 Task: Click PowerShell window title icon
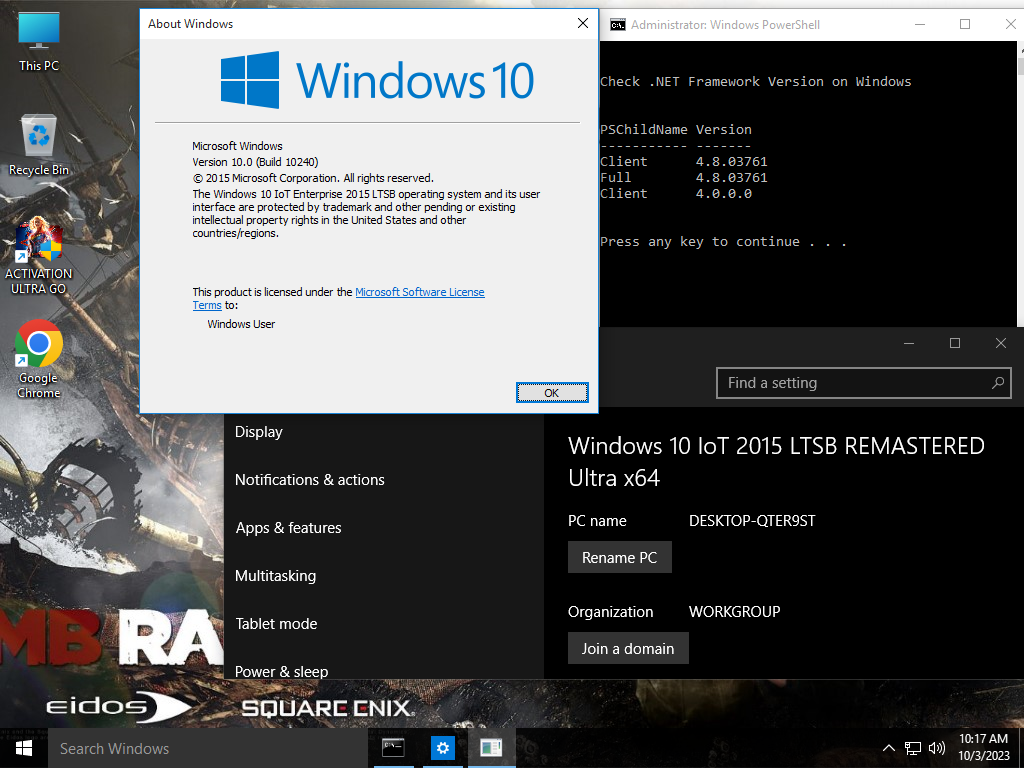pos(617,25)
